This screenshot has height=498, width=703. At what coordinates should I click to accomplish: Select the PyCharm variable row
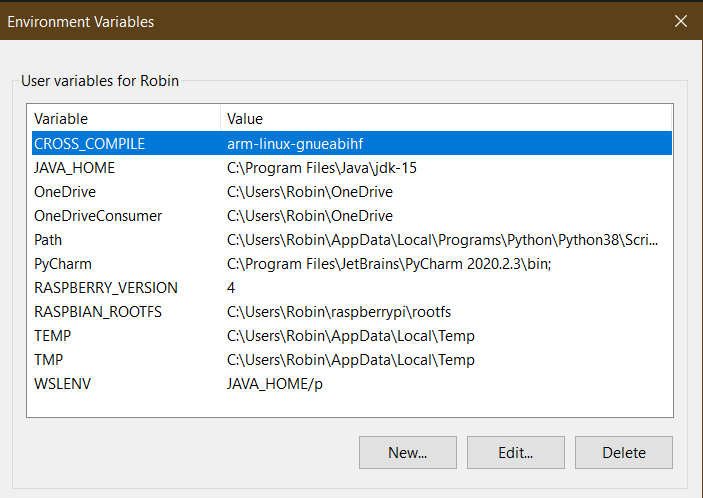[x=352, y=264]
